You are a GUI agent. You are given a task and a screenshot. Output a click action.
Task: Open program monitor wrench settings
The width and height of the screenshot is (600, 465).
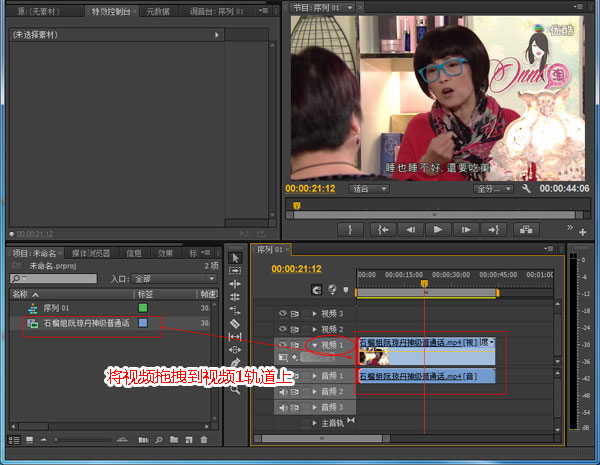(x=526, y=189)
